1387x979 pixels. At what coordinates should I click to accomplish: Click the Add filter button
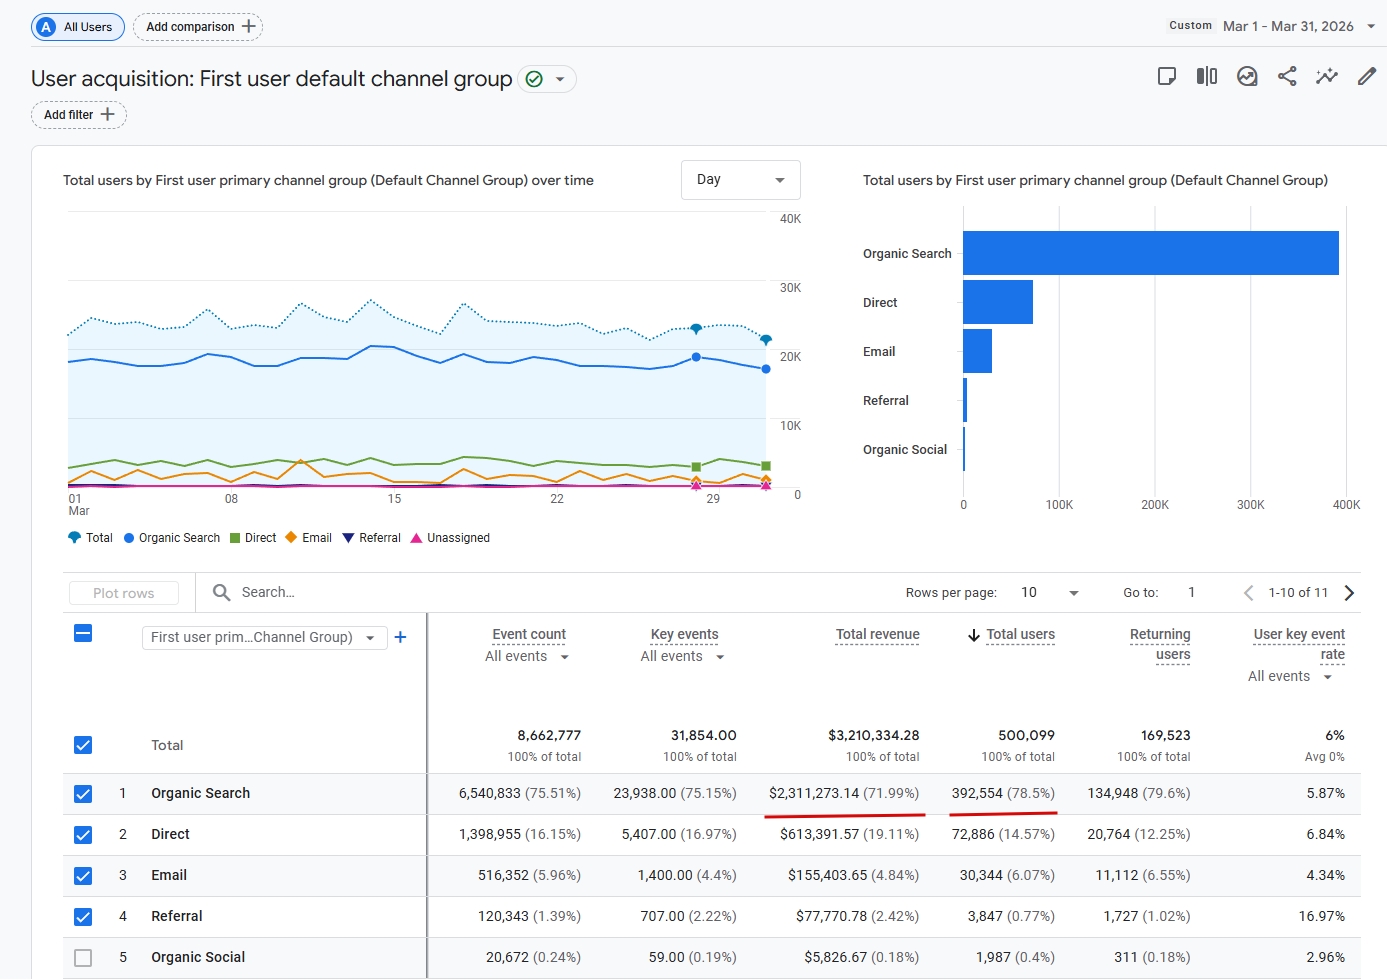pos(79,115)
